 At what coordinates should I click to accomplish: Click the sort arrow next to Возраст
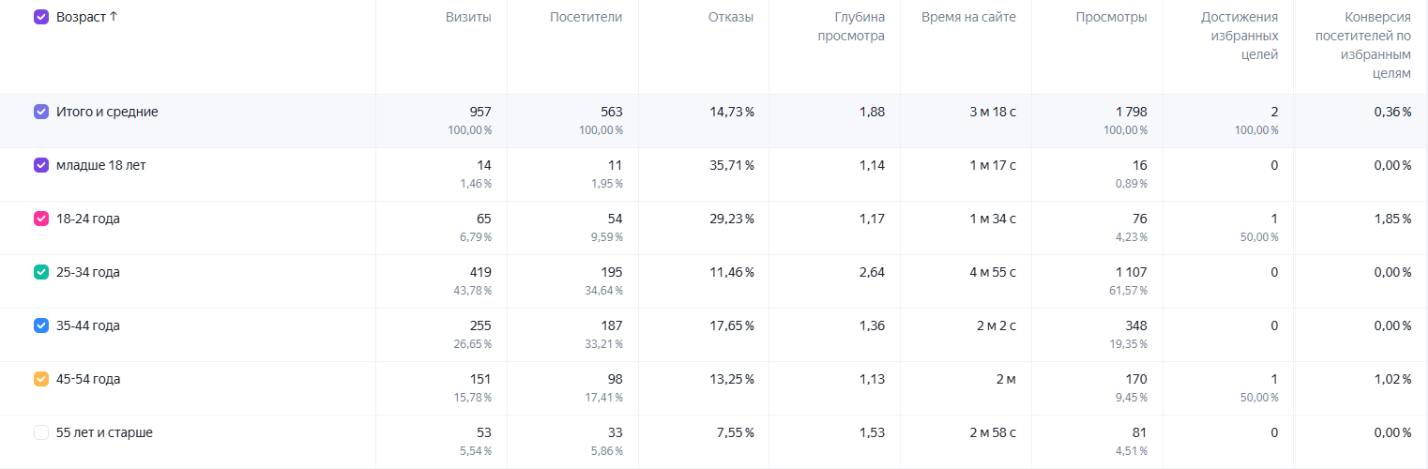pyautogui.click(x=113, y=17)
